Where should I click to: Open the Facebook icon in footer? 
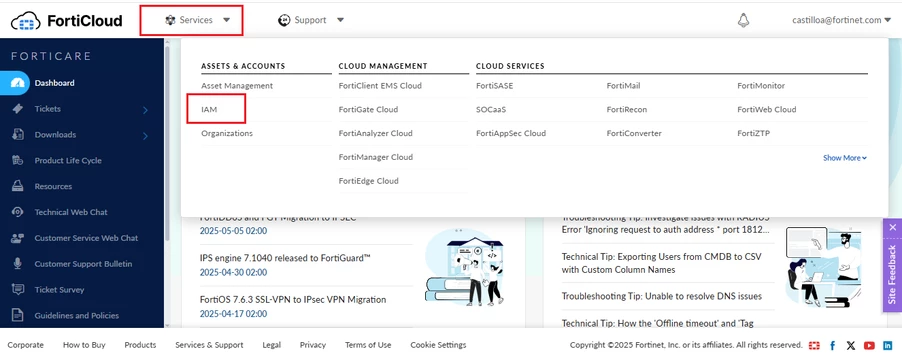(832, 346)
